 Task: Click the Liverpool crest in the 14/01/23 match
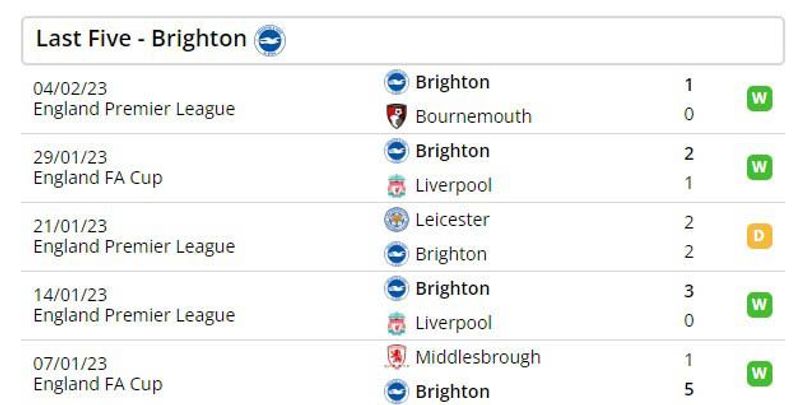(396, 323)
